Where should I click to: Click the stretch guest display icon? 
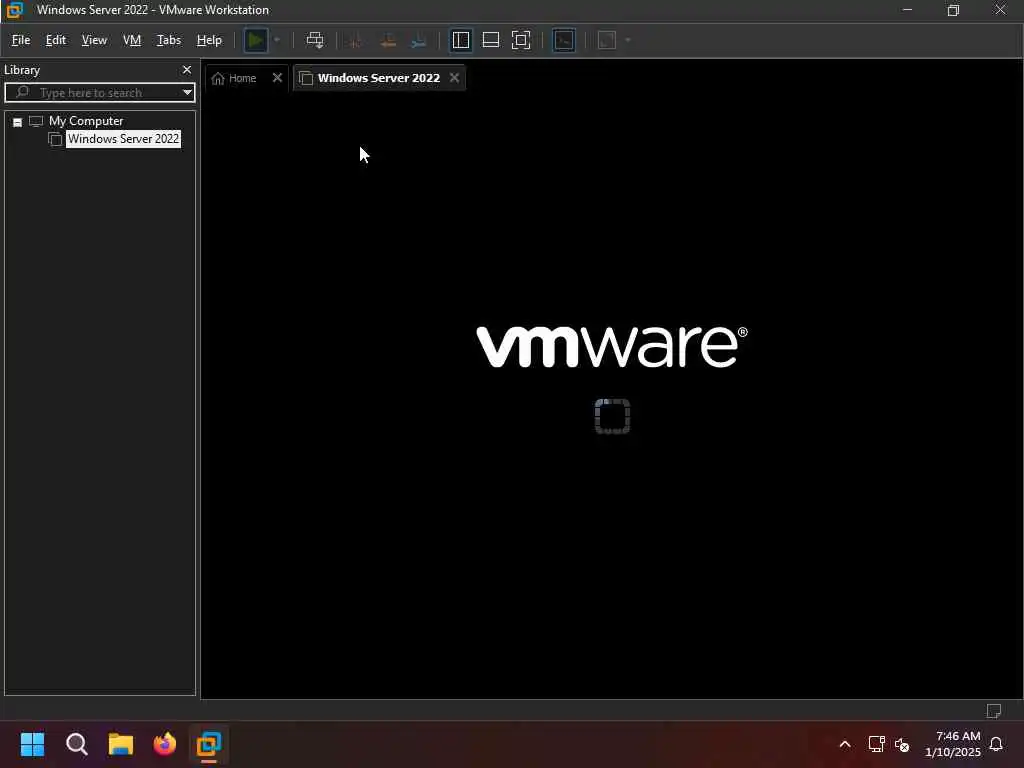tap(607, 40)
